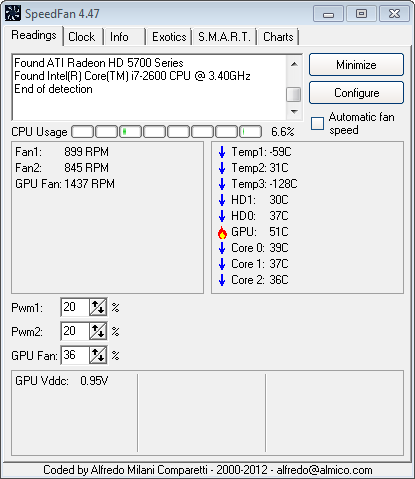Click the third CPU usage bar
Image resolution: width=415 pixels, height=479 pixels.
[130, 132]
